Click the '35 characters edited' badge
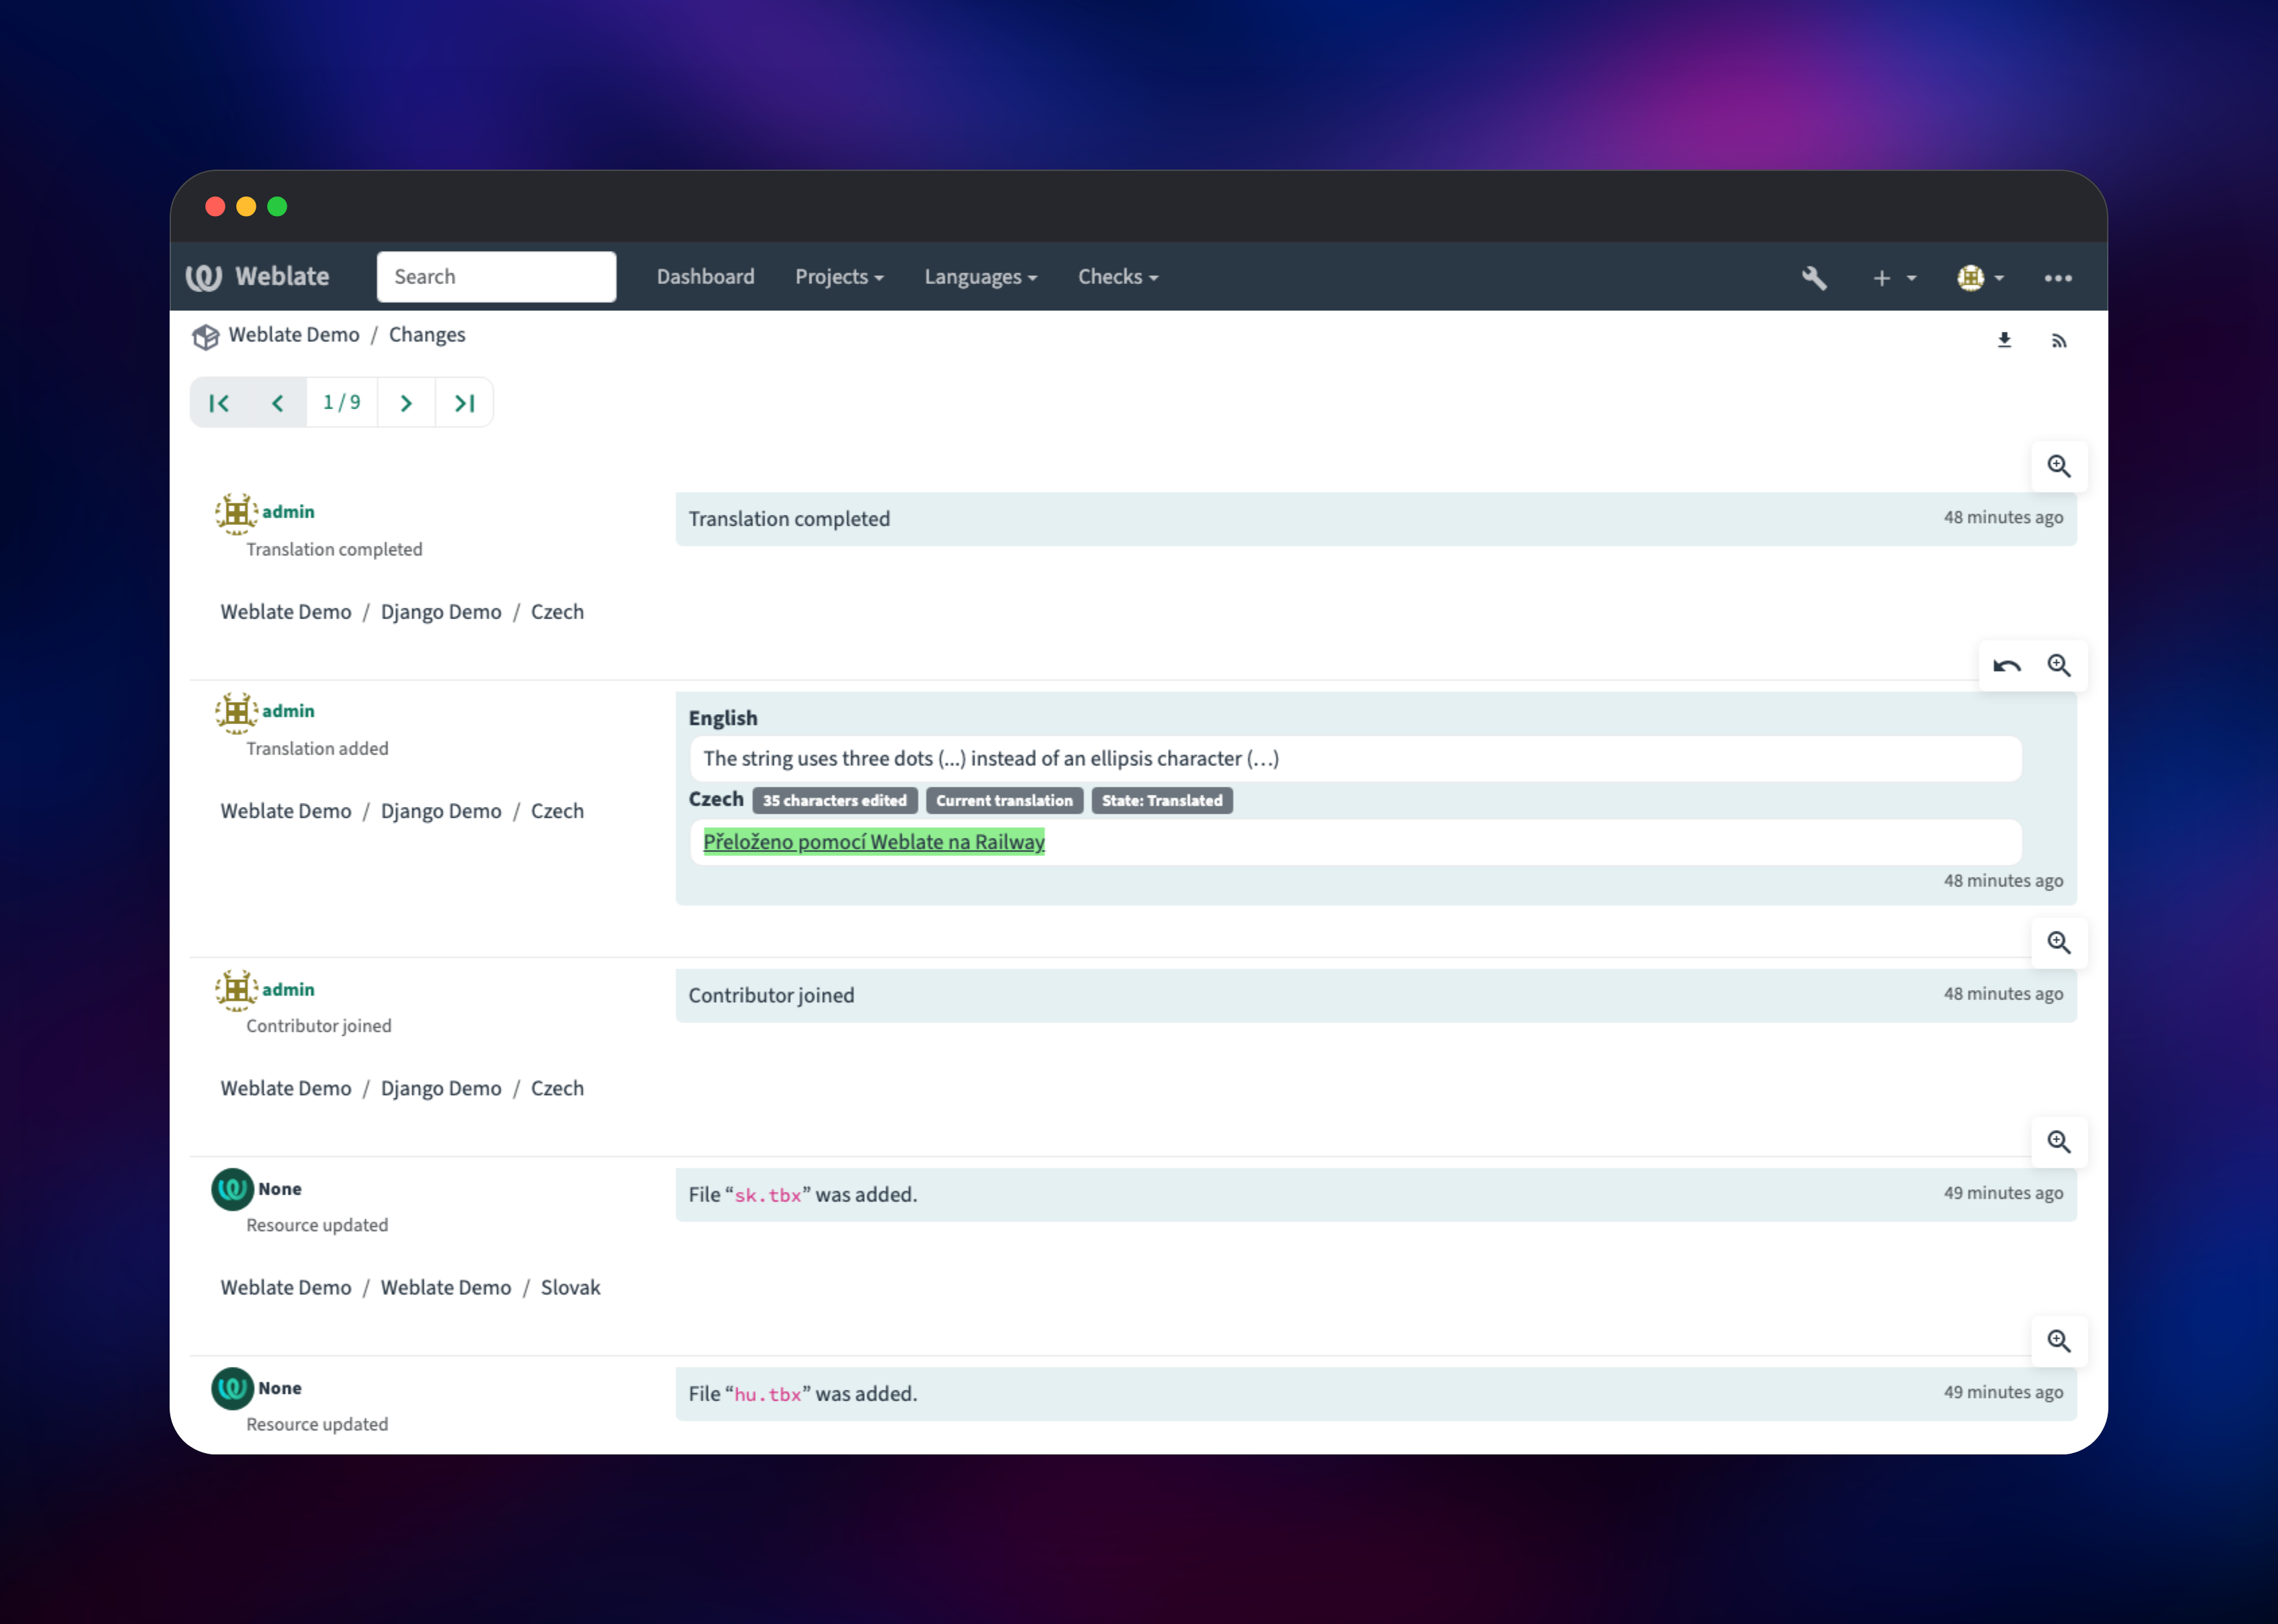 coord(835,801)
